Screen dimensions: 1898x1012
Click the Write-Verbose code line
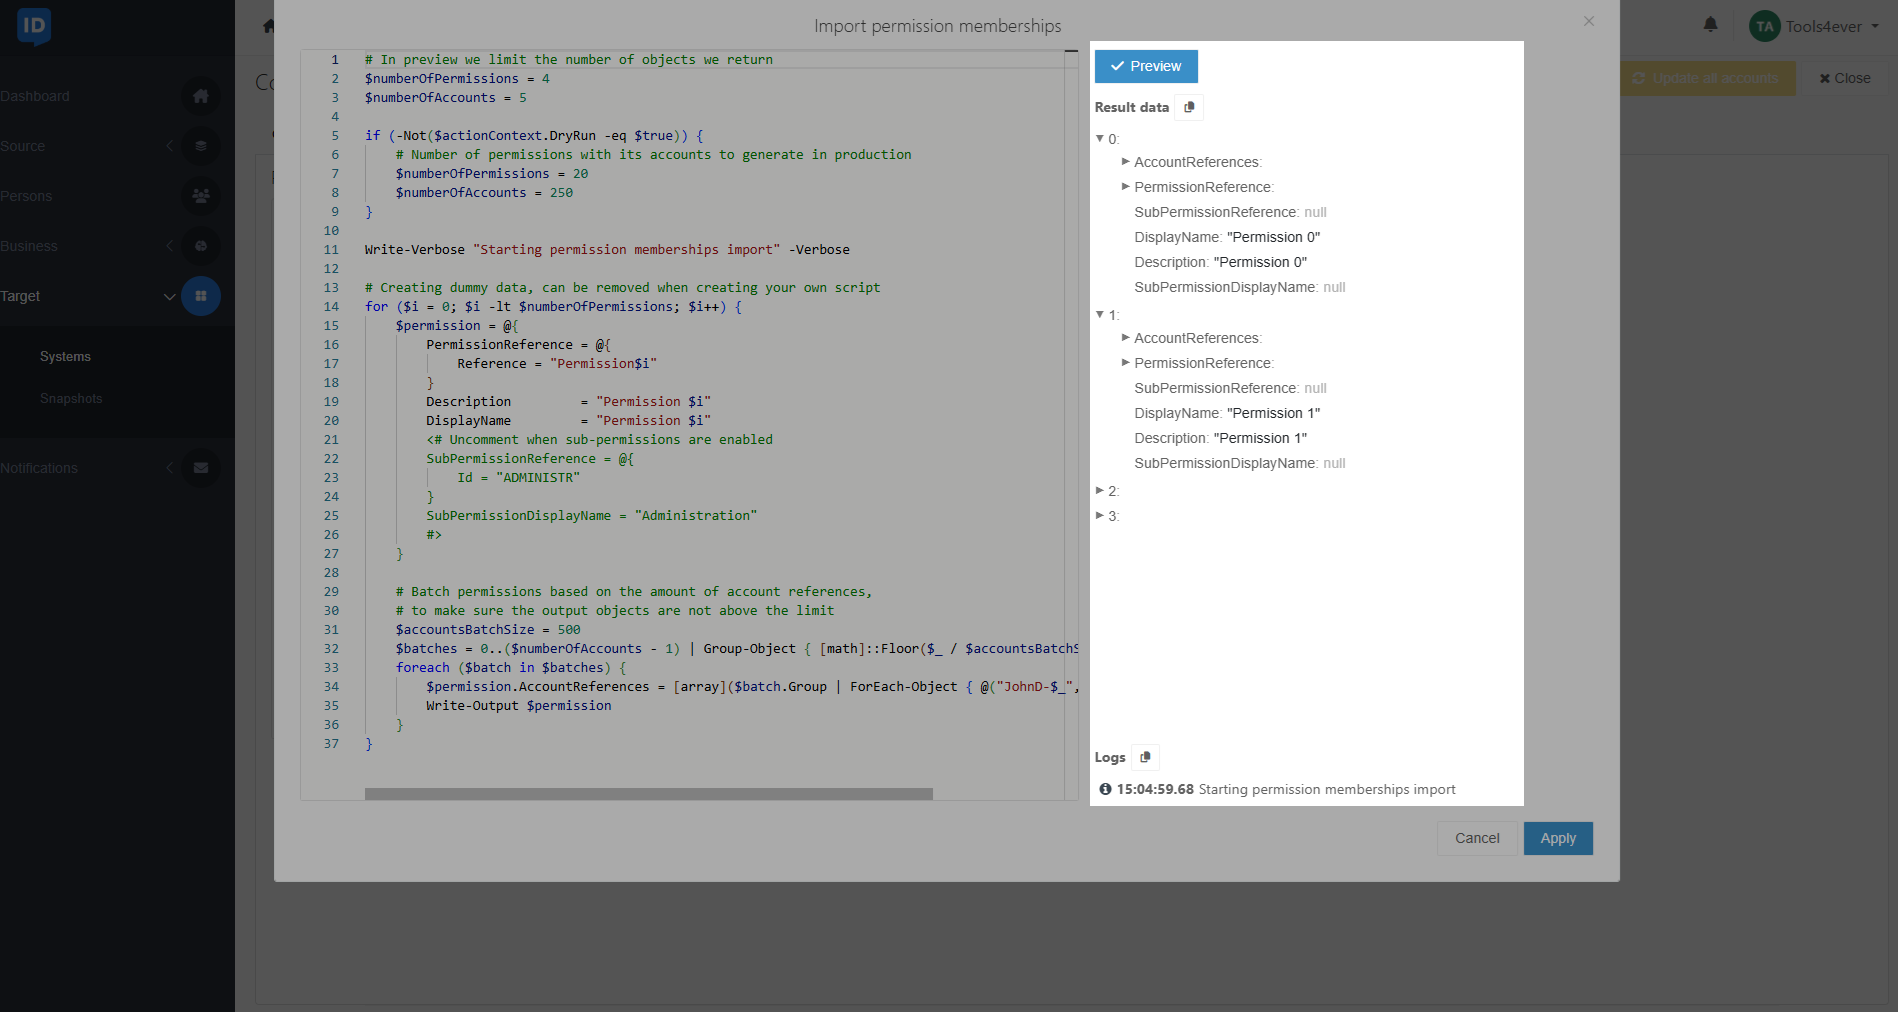click(x=607, y=250)
